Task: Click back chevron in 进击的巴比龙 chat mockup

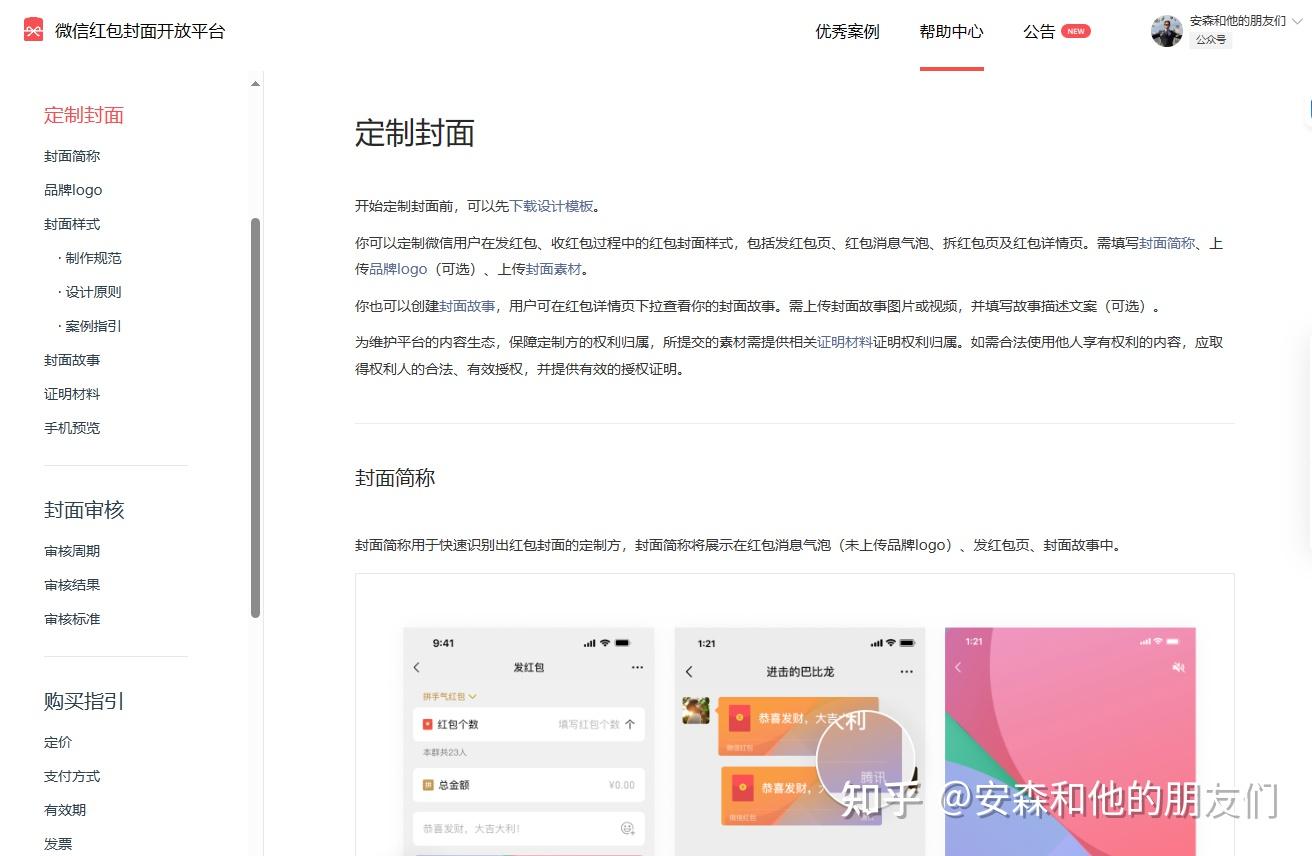Action: (x=689, y=671)
